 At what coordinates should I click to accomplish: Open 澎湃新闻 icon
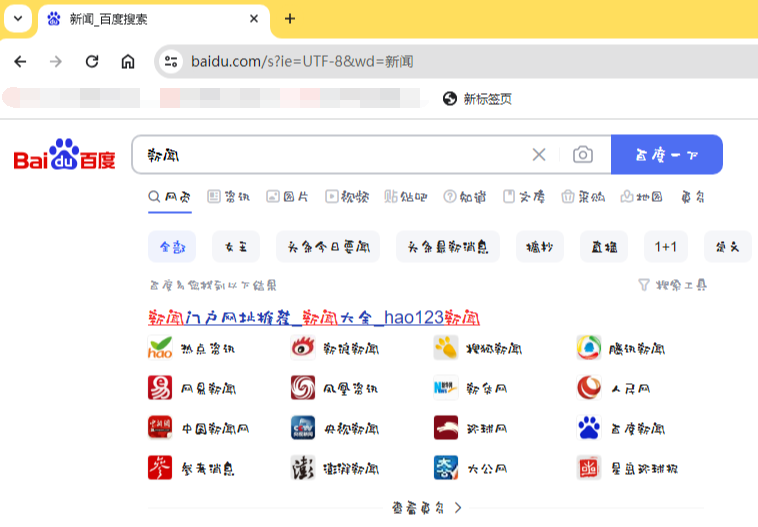pyautogui.click(x=303, y=468)
